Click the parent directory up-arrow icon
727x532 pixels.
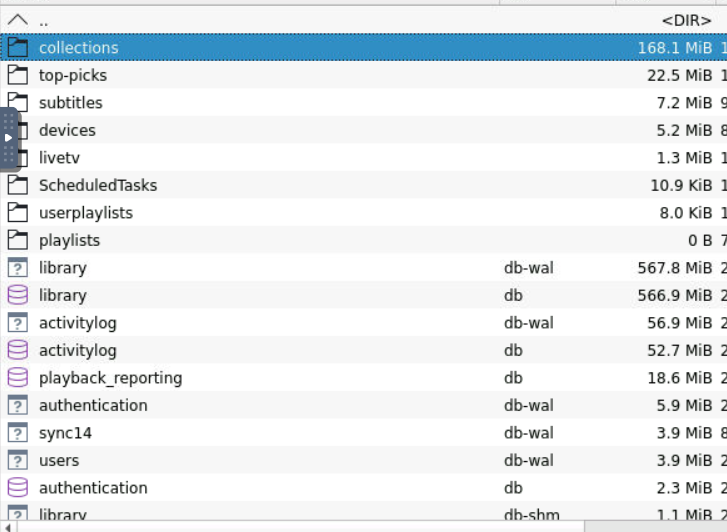[17, 20]
